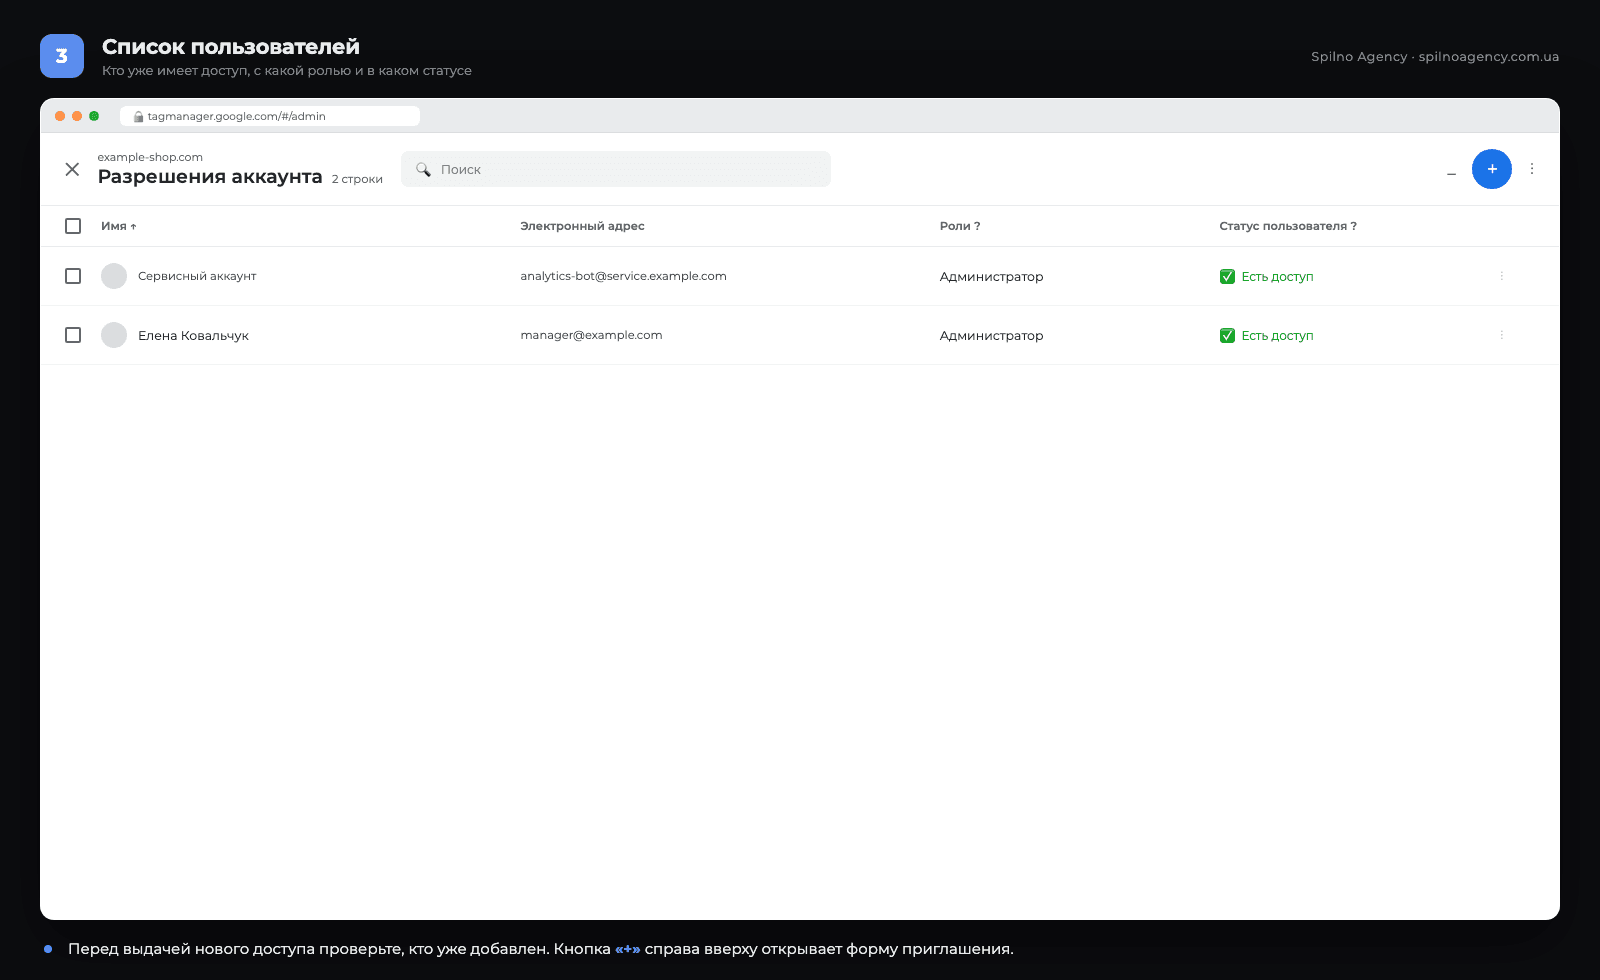The image size is (1600, 980).
Task: Click the green window maximize dot
Action: 94,116
